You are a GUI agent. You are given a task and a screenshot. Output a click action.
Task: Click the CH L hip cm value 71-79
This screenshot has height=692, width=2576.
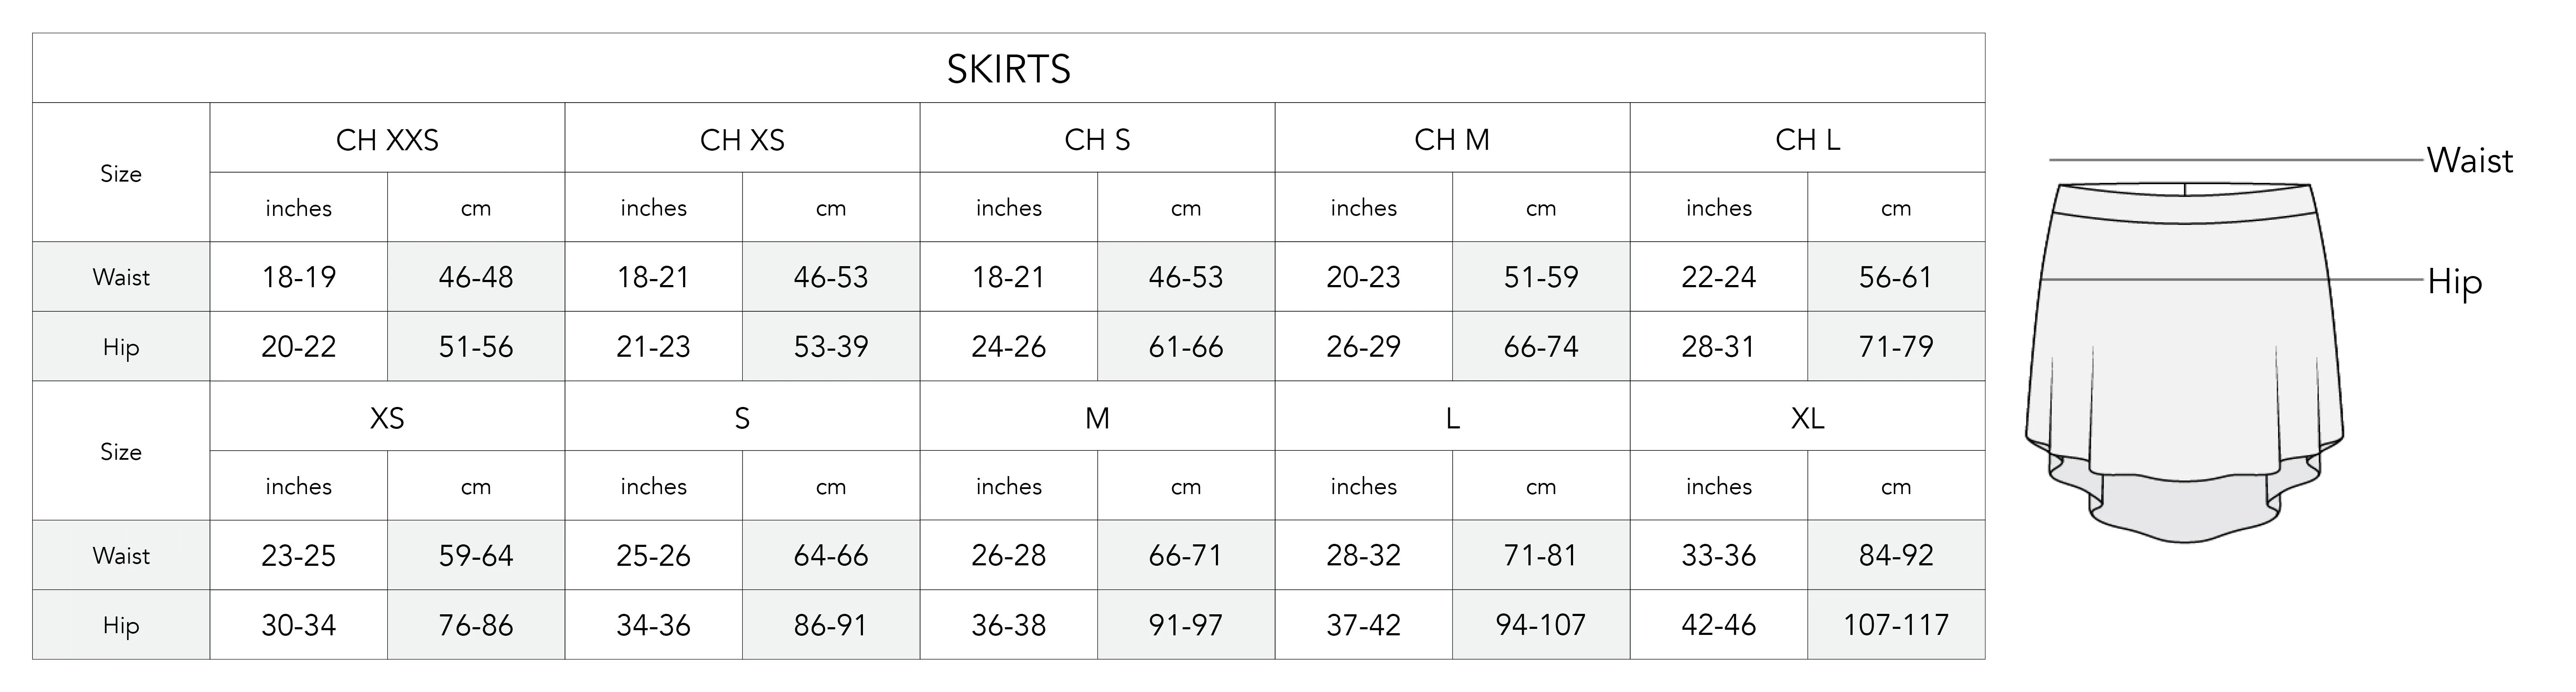tap(1896, 347)
